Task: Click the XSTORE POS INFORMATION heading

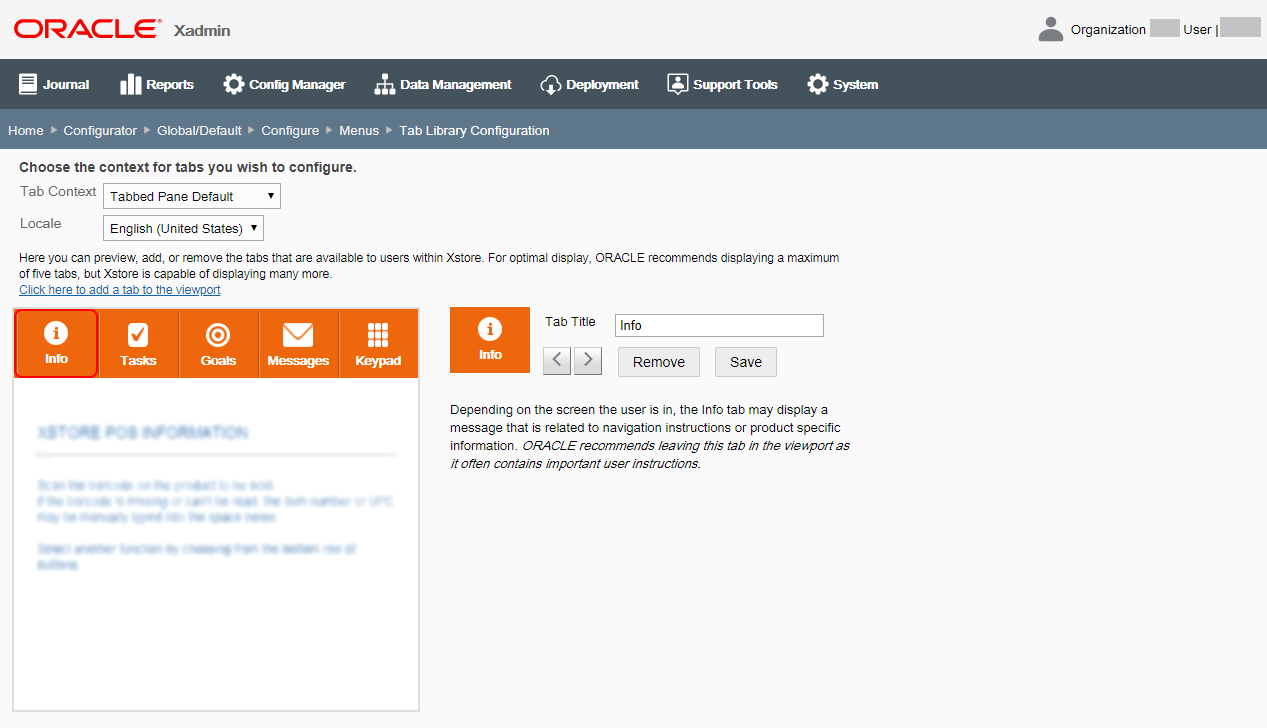Action: coord(142,433)
